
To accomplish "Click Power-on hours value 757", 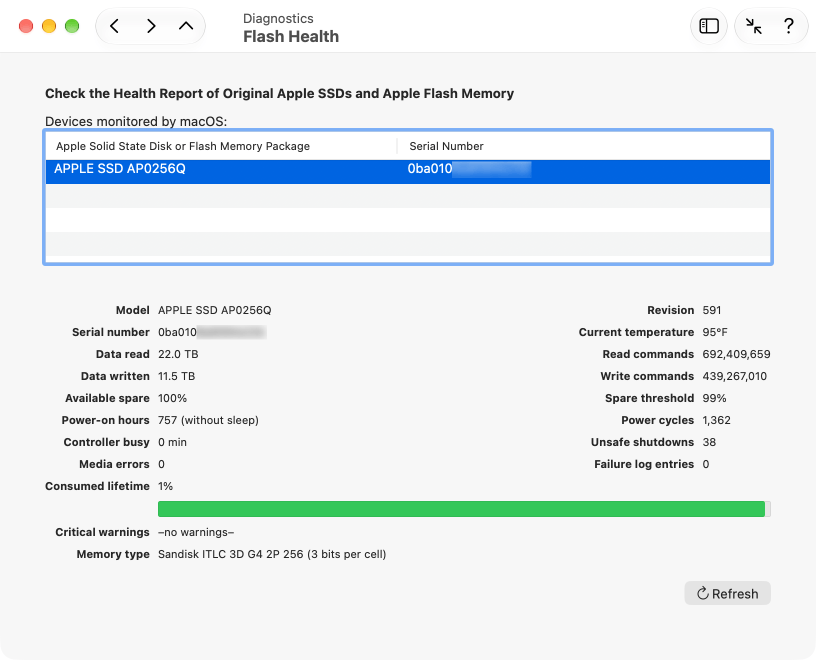I will coord(208,420).
